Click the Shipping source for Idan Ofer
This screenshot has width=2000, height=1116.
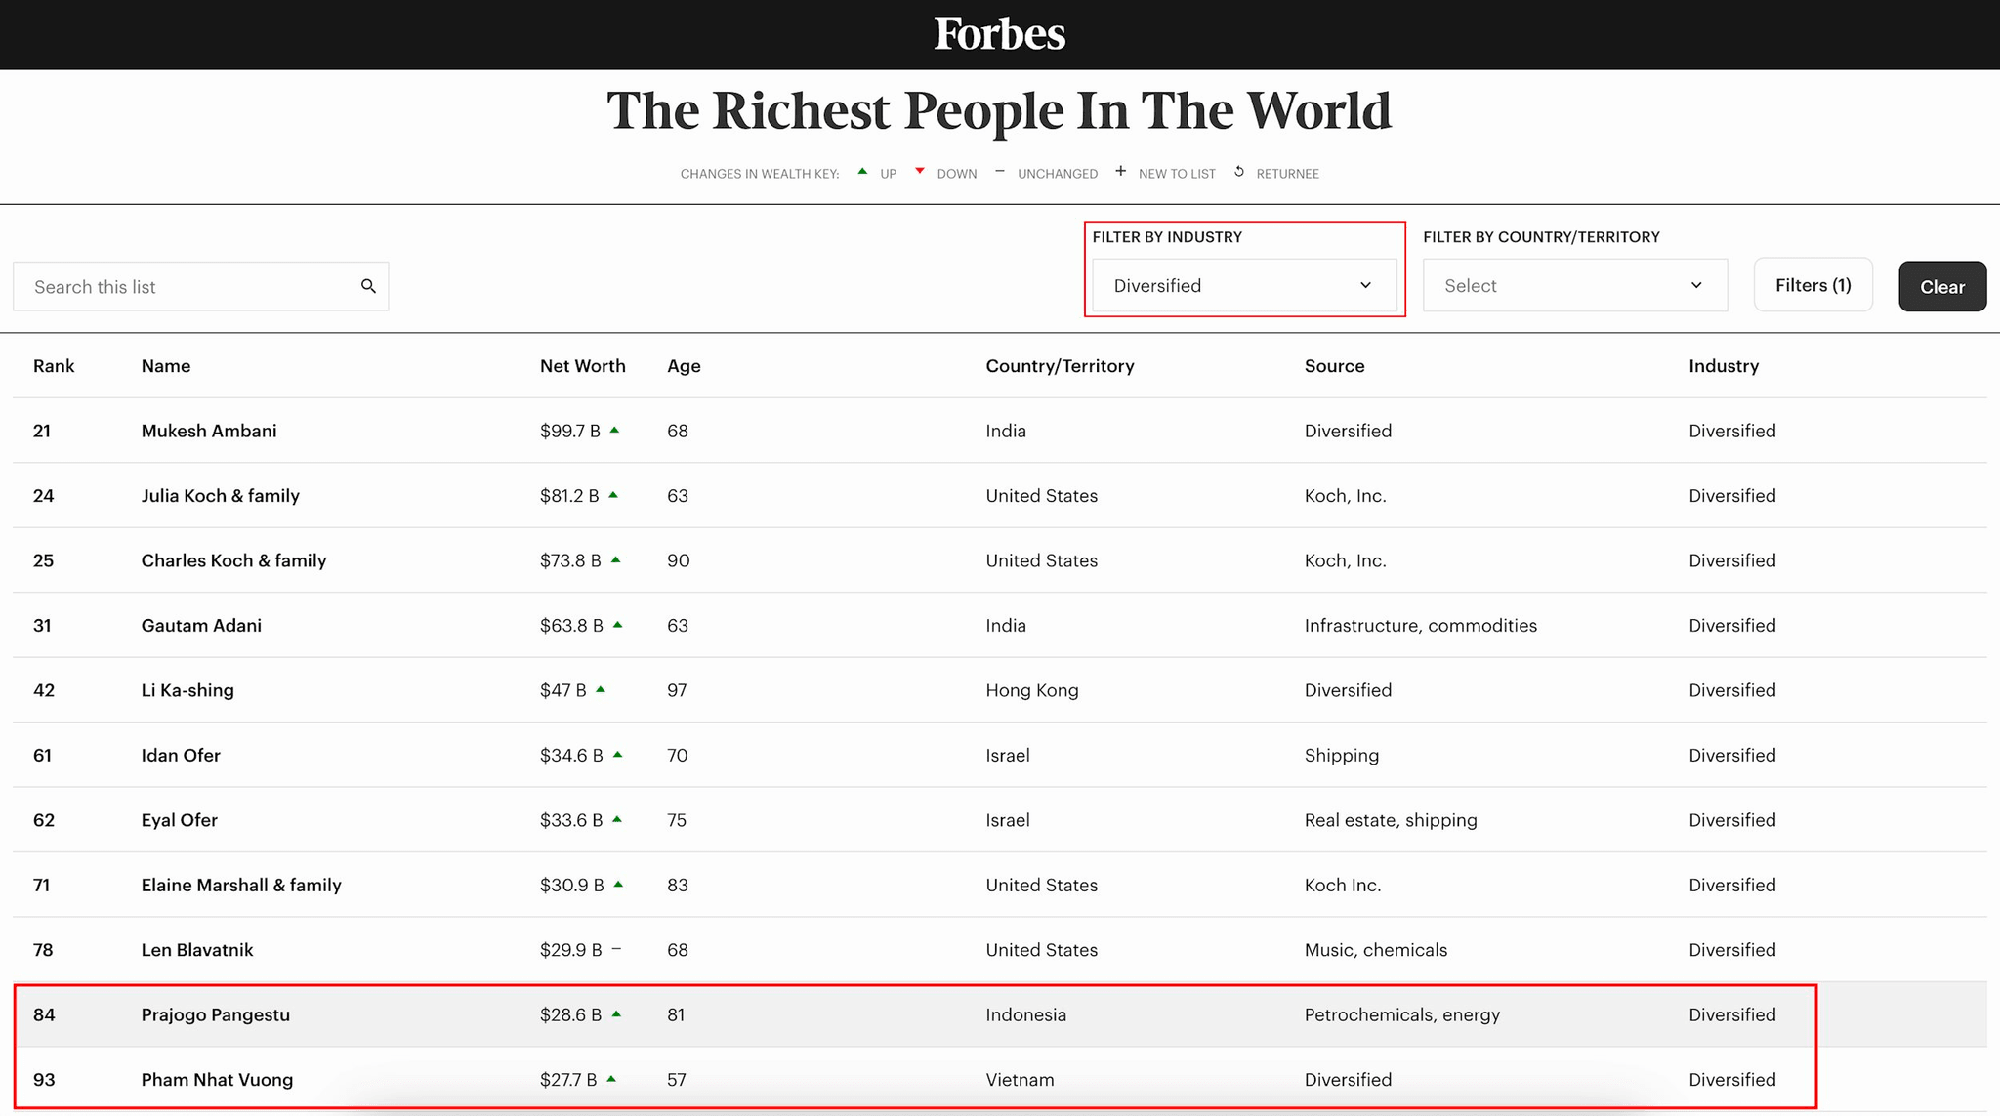point(1342,756)
